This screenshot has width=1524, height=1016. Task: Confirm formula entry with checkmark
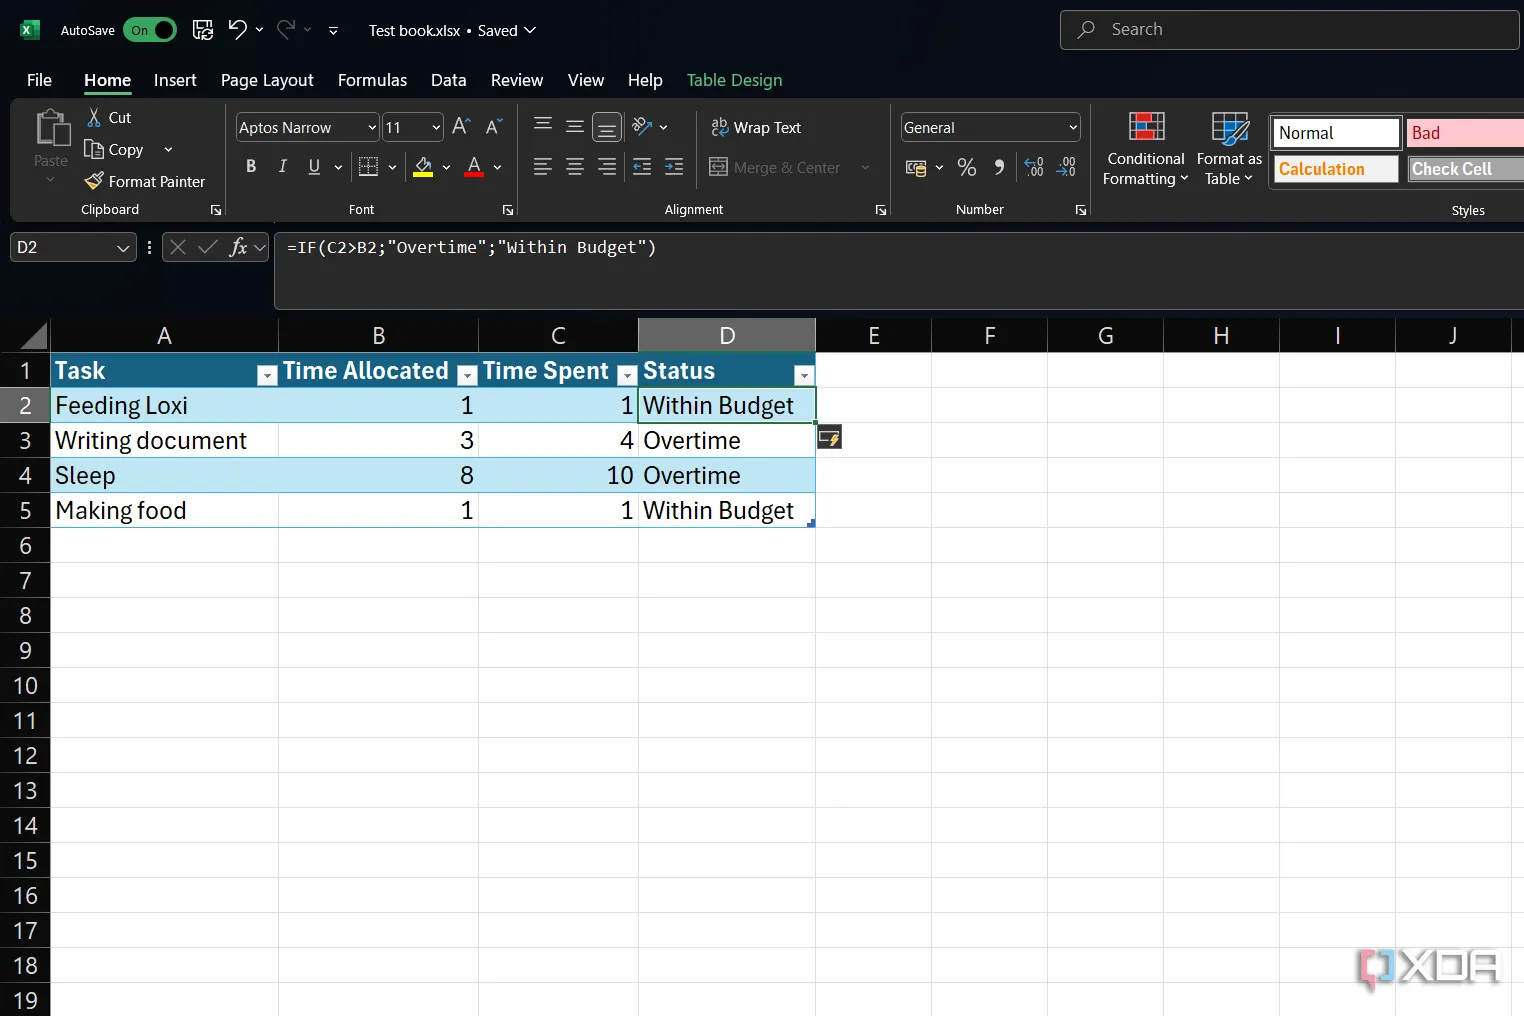coord(208,247)
